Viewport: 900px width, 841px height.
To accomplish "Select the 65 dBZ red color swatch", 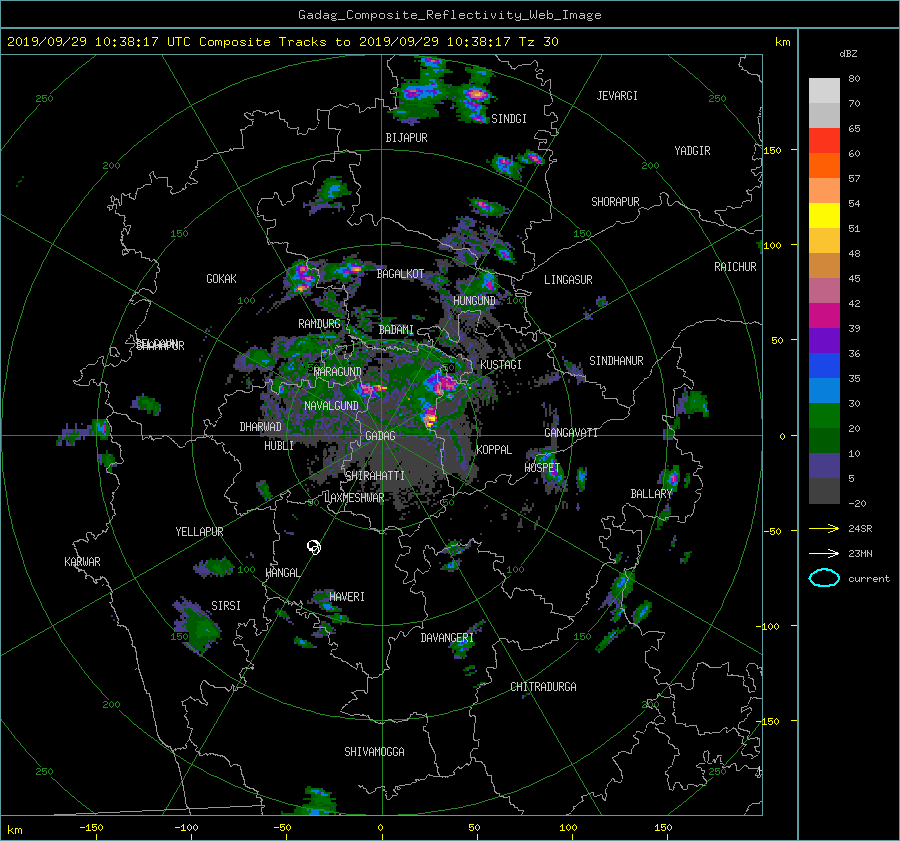I will tap(824, 140).
